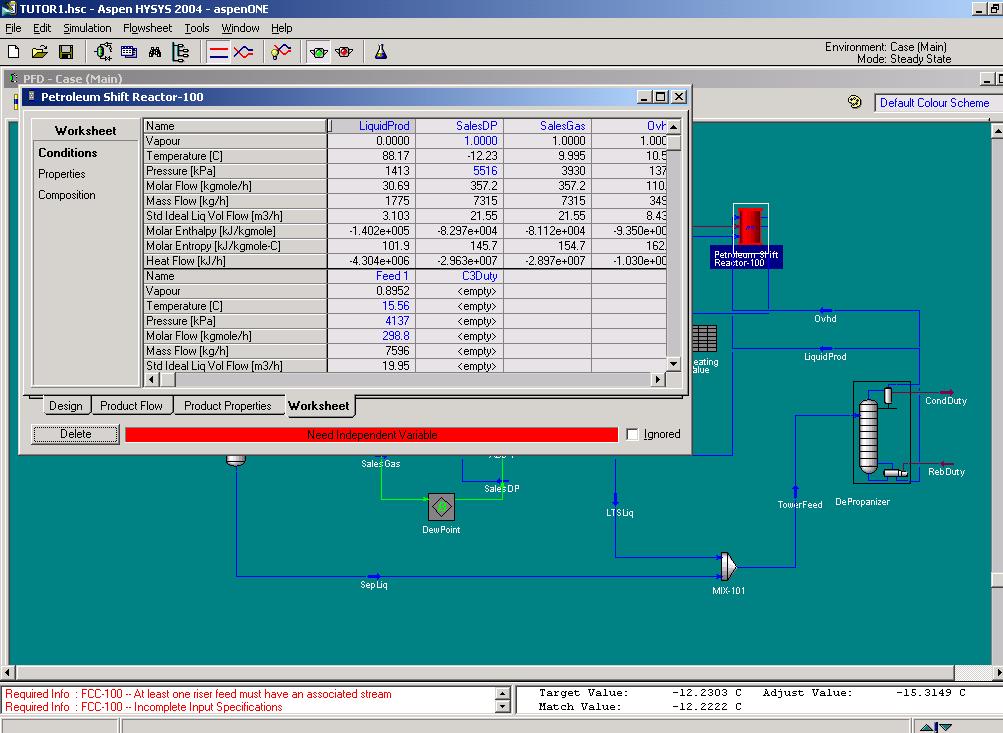The height and width of the screenshot is (733, 1003).
Task: Select the Worksheet tab at bottom
Action: (x=319, y=406)
